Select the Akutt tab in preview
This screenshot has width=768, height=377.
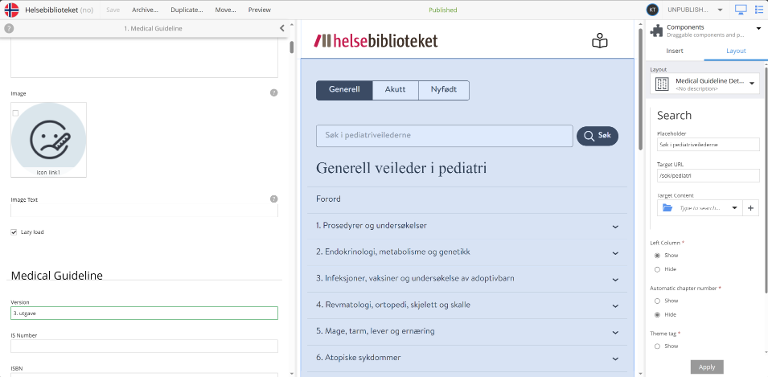[395, 90]
